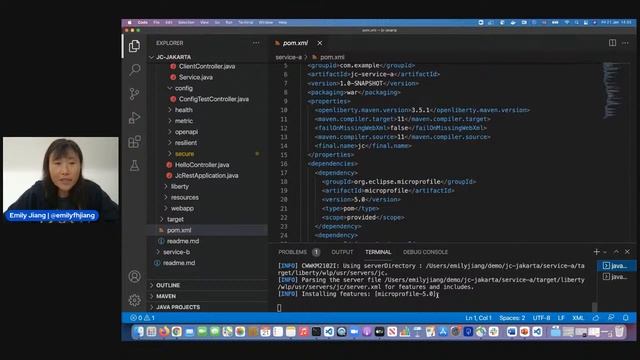The image size is (640, 360).
Task: Select the pom.xml editor tab
Action: (x=295, y=43)
